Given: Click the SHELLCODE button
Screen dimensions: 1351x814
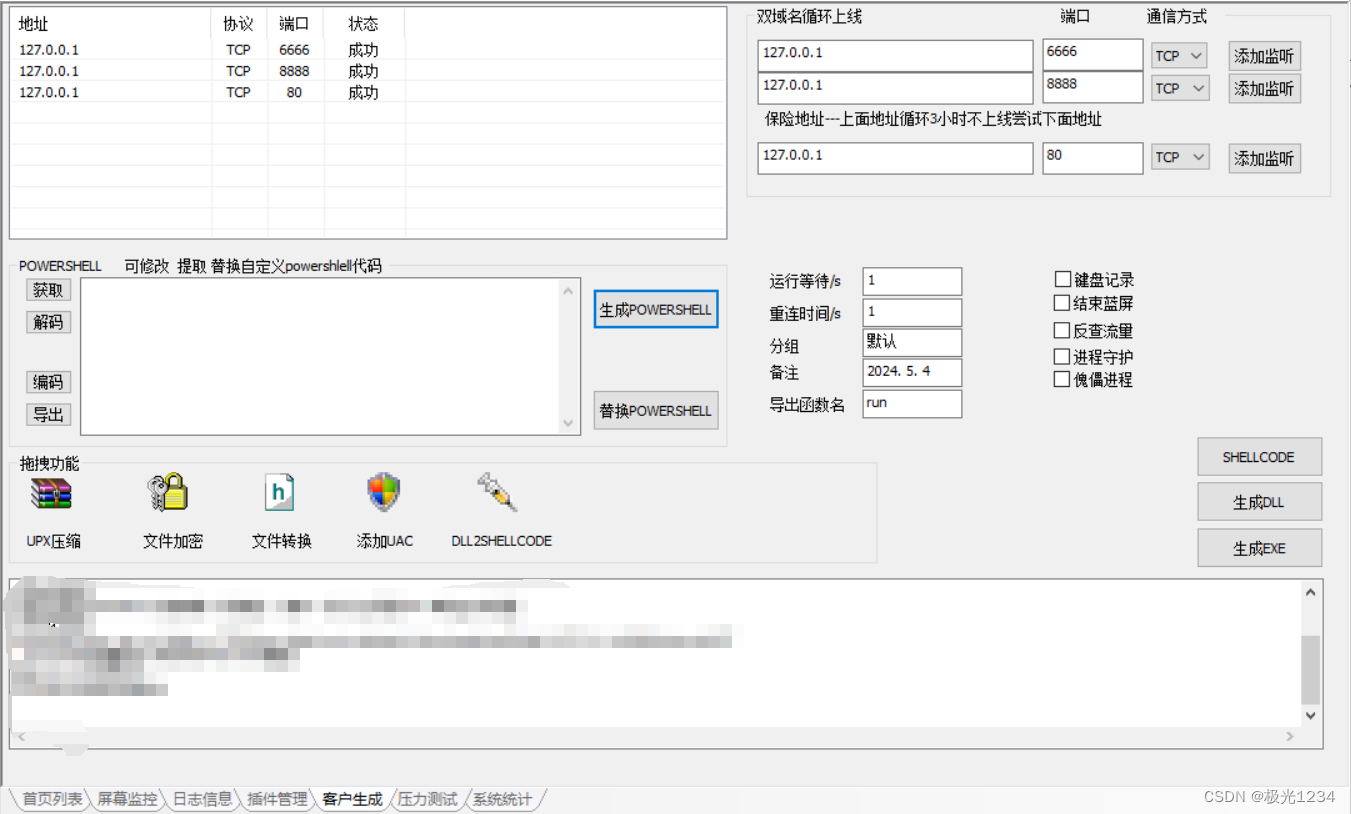Looking at the screenshot, I should (1260, 457).
